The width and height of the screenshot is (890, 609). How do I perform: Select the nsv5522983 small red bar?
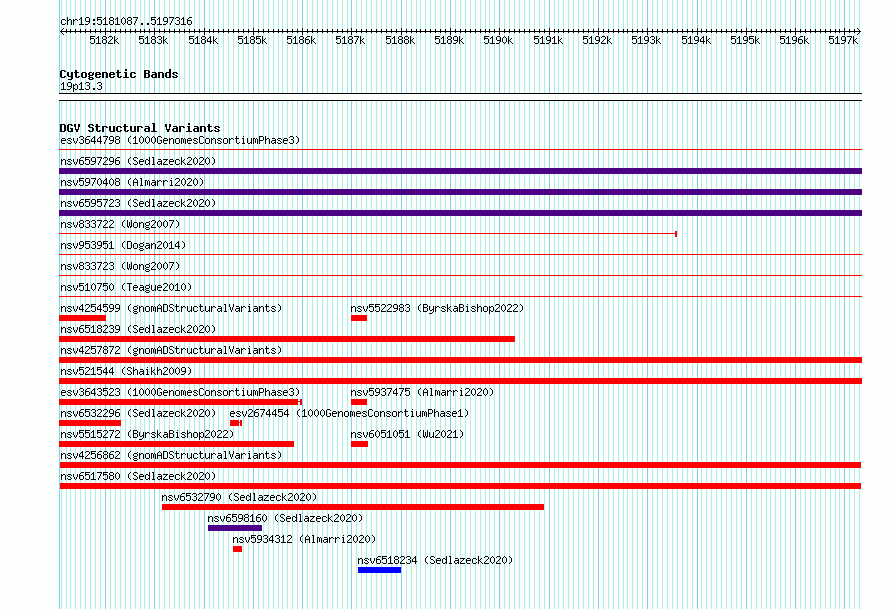pos(359,318)
